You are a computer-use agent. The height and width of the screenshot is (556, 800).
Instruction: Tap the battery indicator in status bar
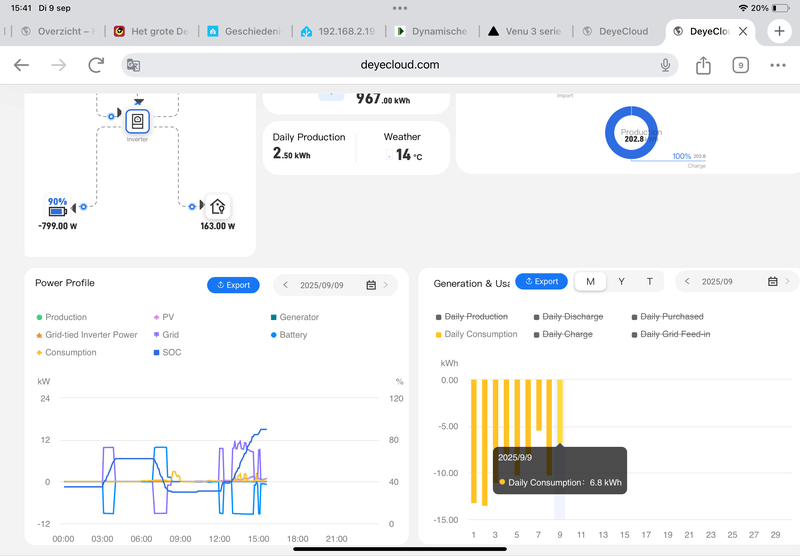[x=781, y=8]
